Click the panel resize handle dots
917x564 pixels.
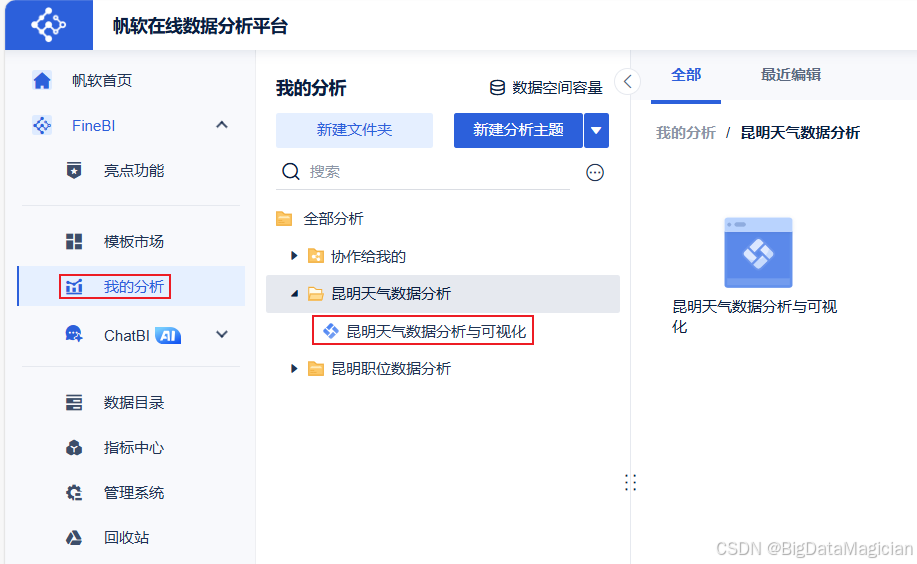click(x=630, y=482)
